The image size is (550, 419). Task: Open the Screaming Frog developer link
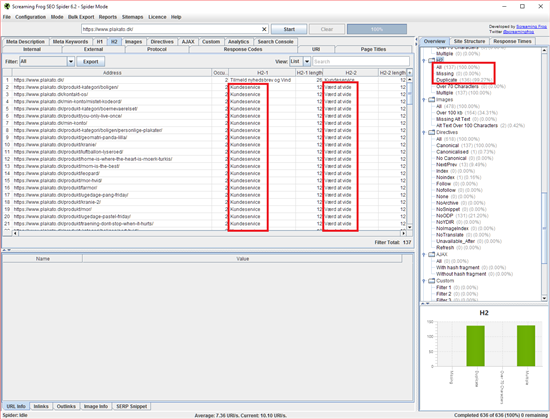click(531, 27)
